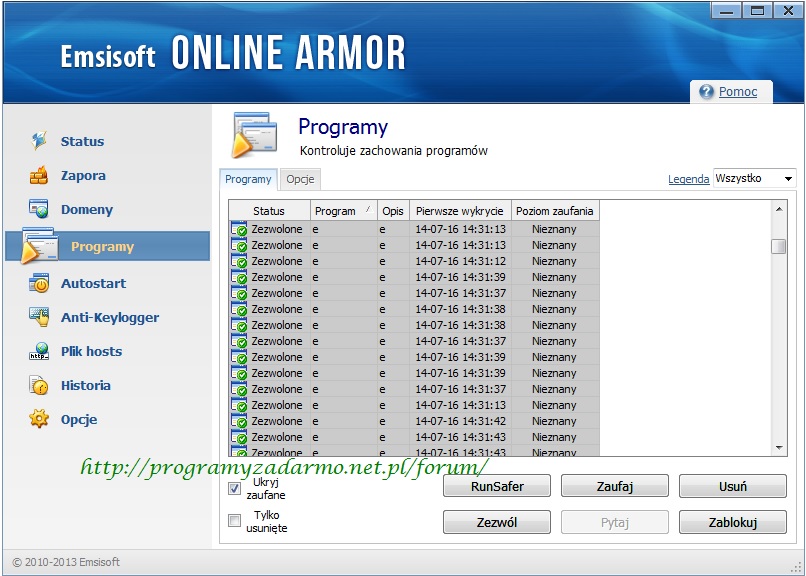Screen dimensions: 806x576
Task: Open the Opcje gear icon in sidebar
Action: click(x=39, y=420)
